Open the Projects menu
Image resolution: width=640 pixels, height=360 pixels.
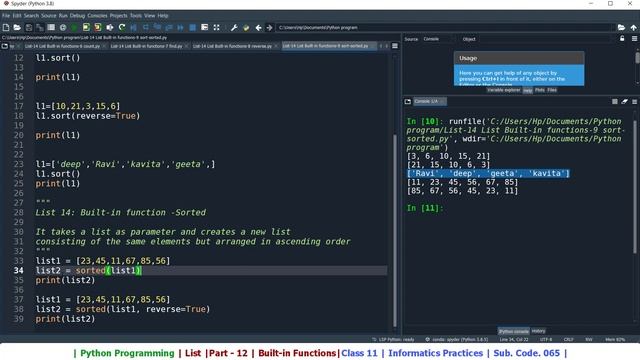[x=118, y=16]
